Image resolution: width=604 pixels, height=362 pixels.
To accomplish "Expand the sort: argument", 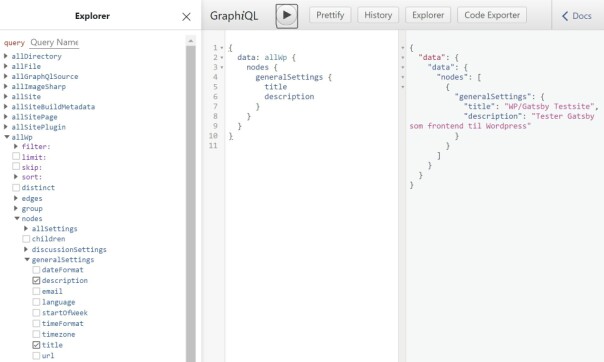I will click(x=16, y=177).
